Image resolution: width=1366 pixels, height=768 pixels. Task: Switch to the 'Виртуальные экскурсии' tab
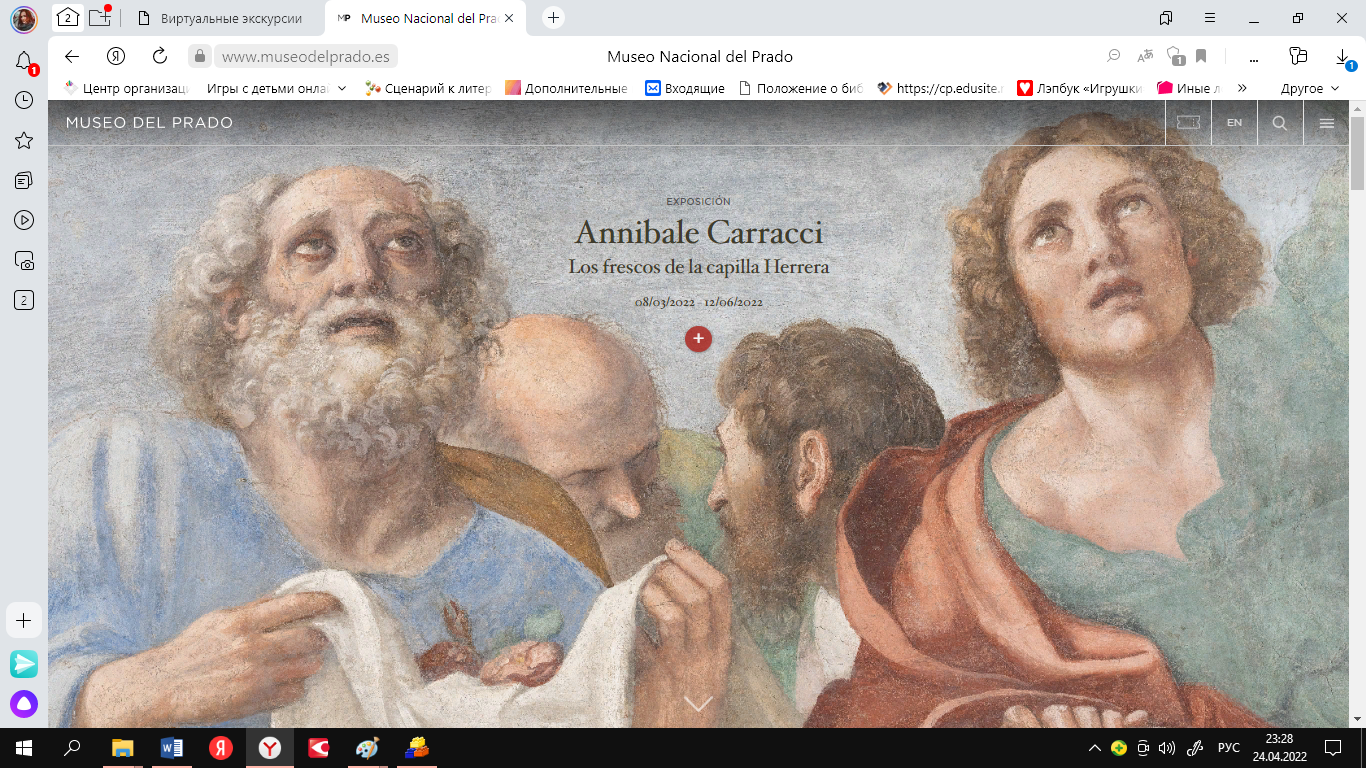point(230,18)
